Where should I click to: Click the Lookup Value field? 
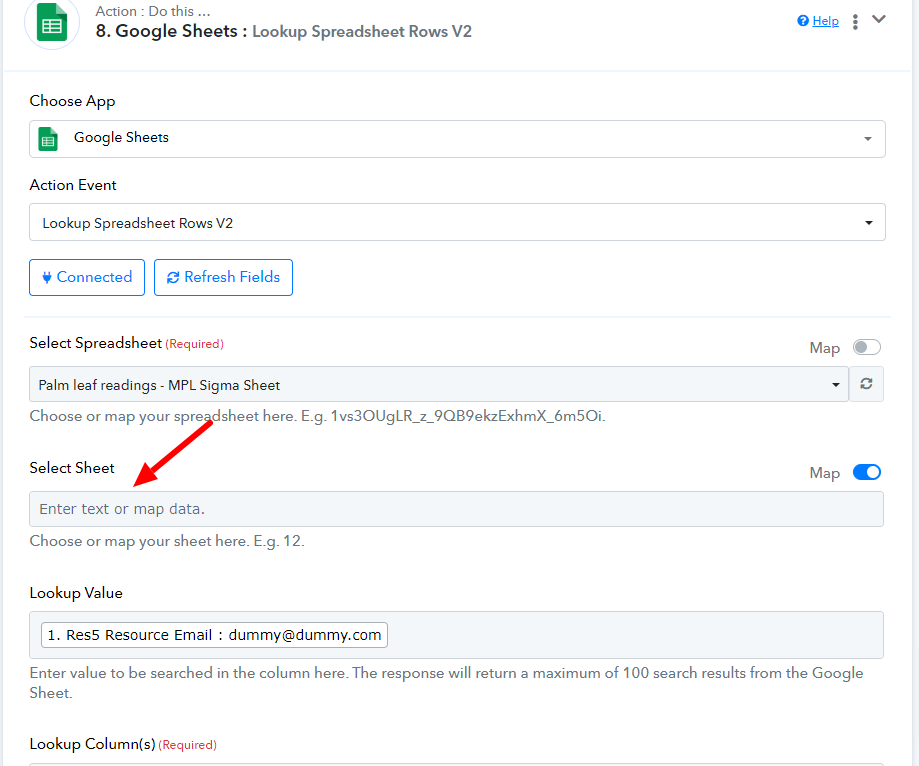(457, 635)
